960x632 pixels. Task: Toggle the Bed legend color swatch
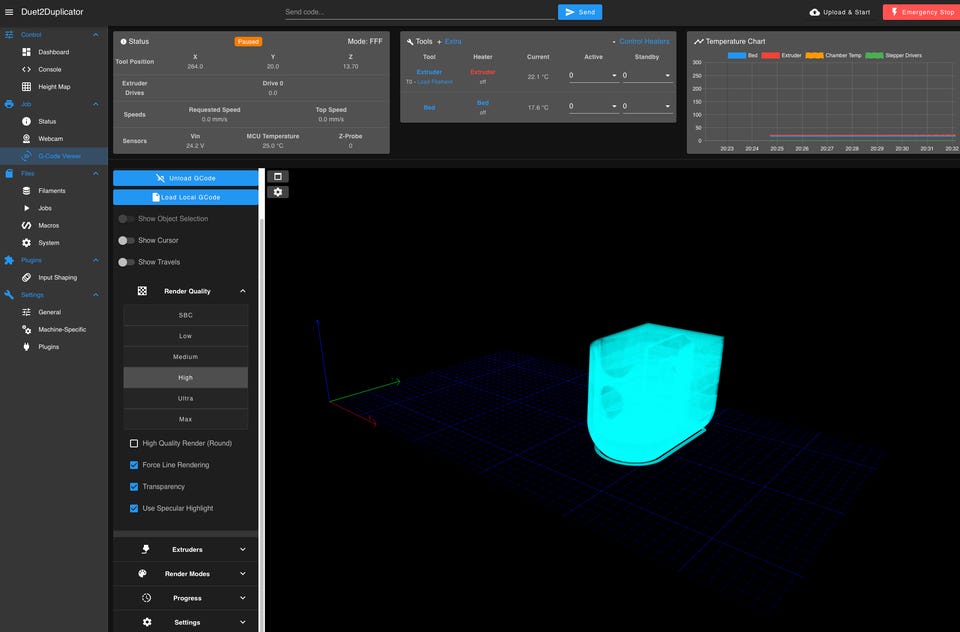(736, 55)
